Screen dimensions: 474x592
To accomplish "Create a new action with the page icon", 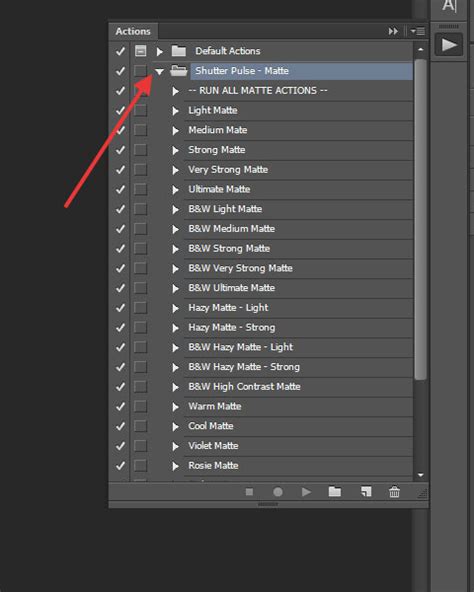I will 366,492.
